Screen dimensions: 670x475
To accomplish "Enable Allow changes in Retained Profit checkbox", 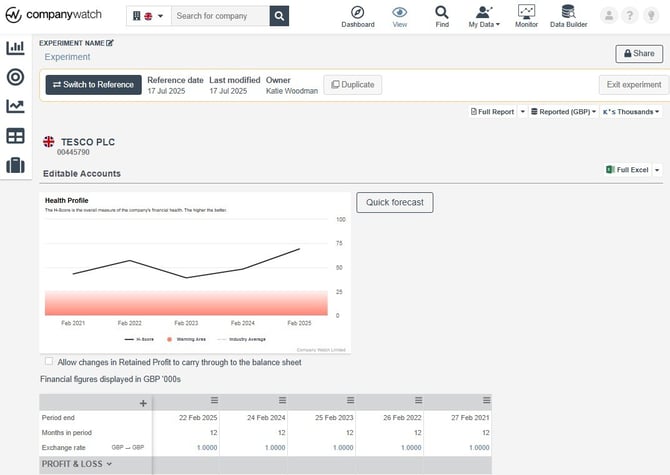I will pos(49,361).
